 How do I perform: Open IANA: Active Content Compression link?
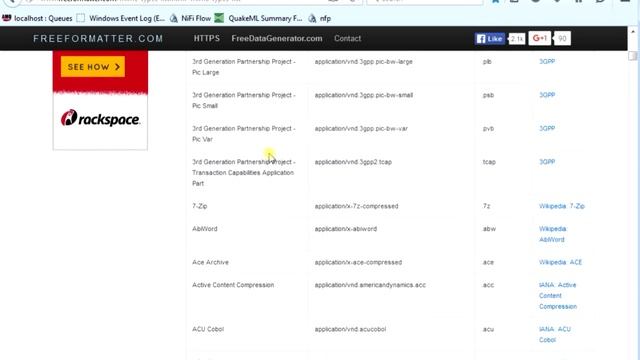558,296
